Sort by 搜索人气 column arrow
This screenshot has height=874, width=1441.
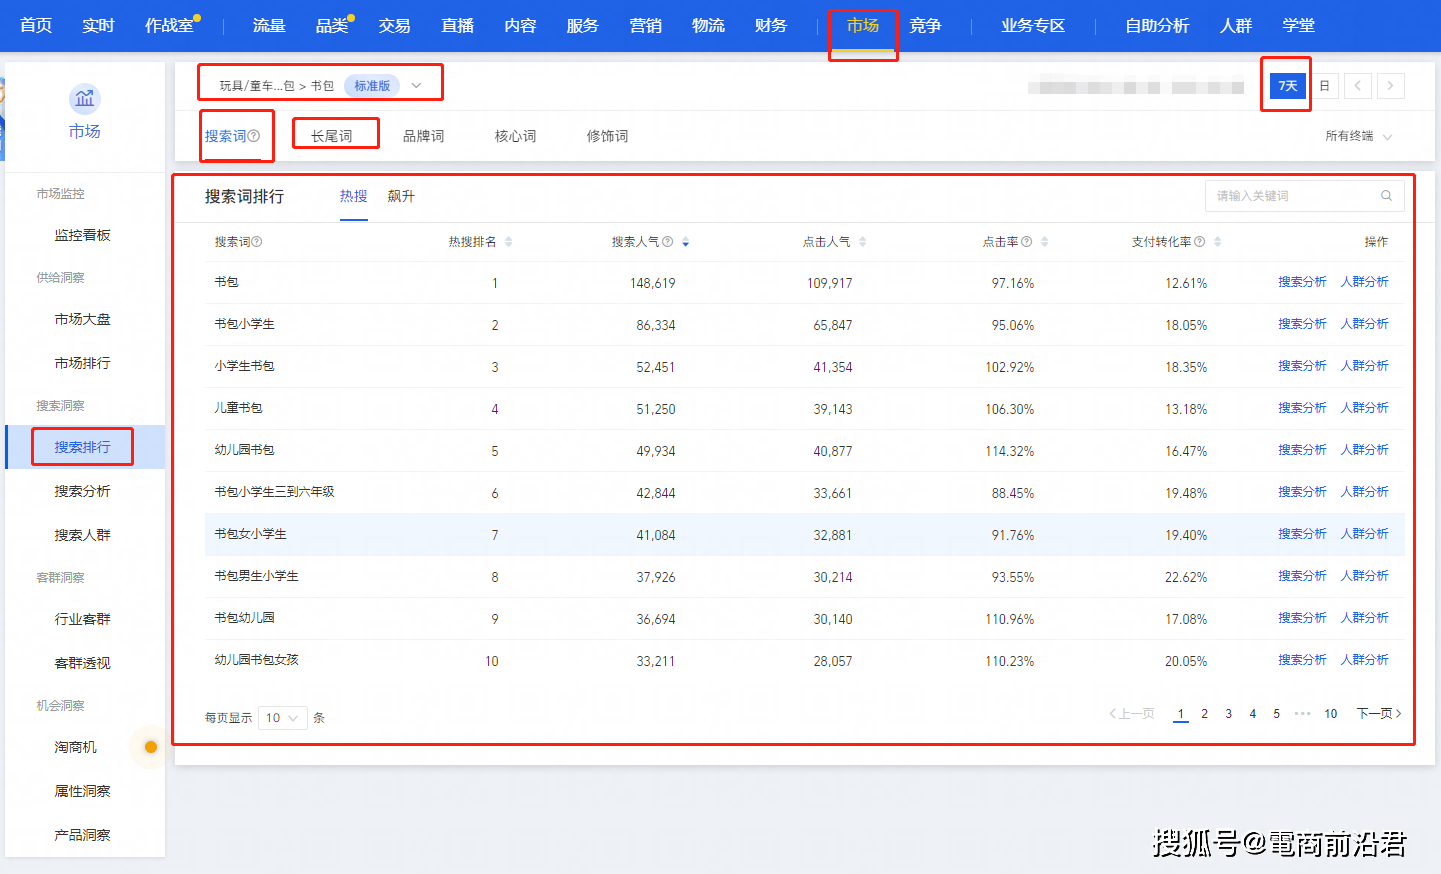(685, 242)
